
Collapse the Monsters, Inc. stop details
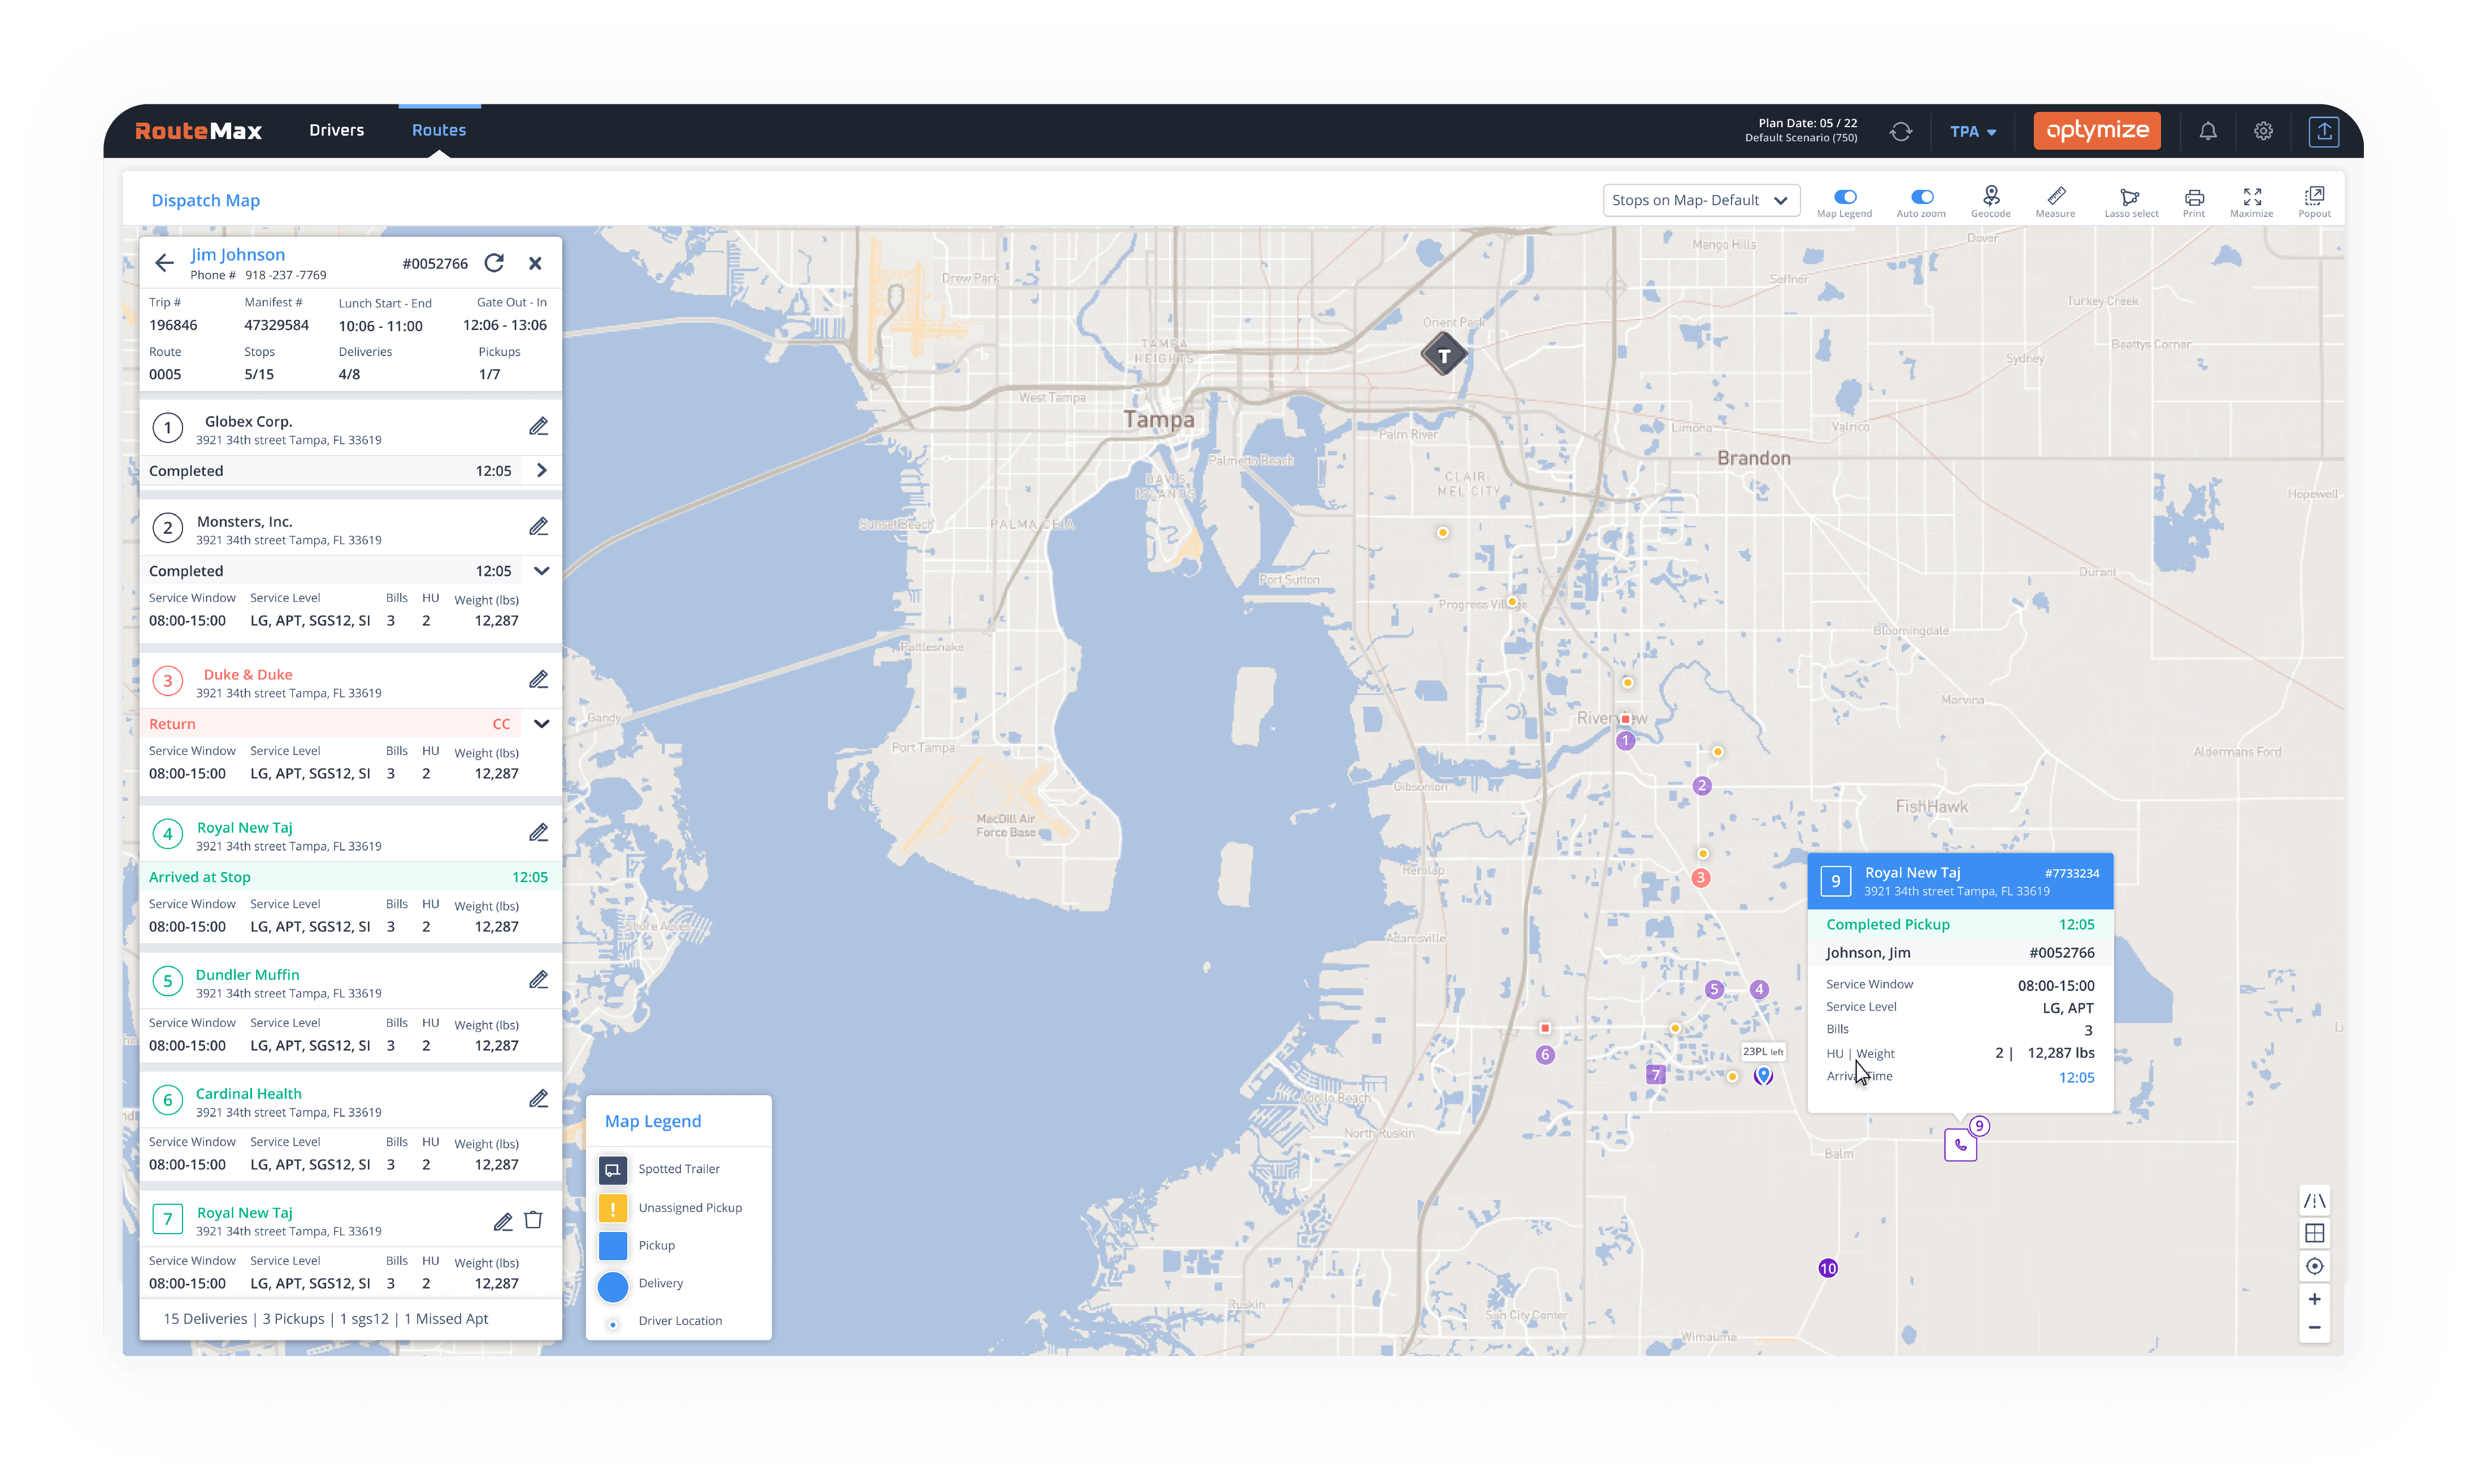point(541,571)
